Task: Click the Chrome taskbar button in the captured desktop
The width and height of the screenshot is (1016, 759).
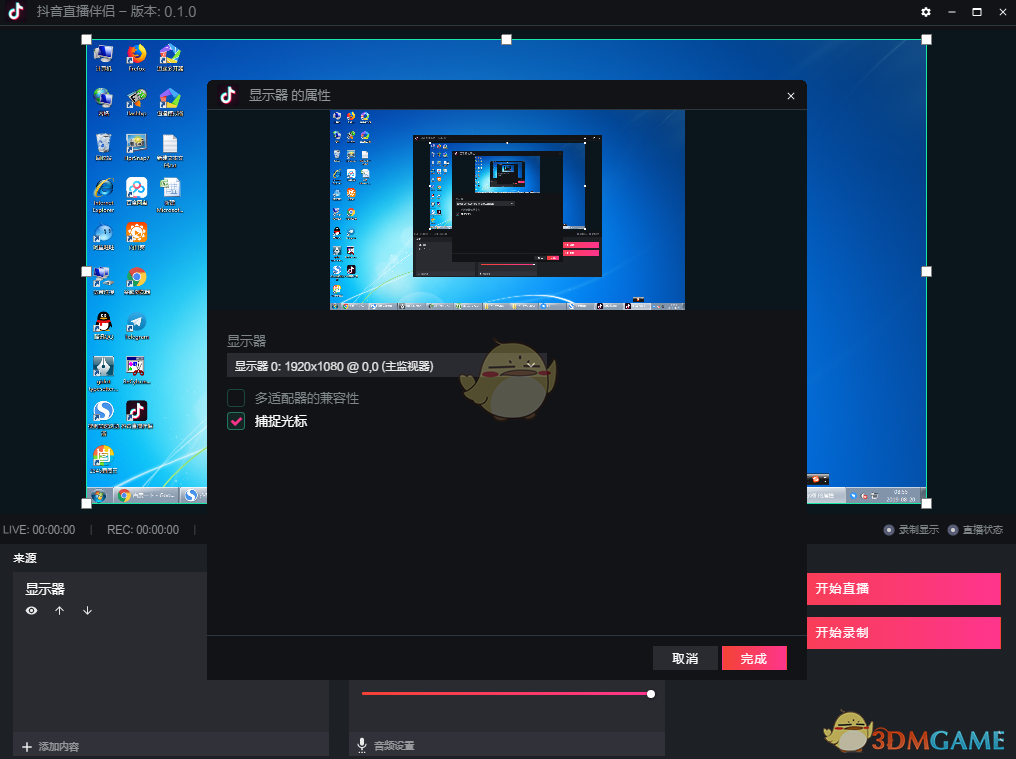Action: coord(146,496)
